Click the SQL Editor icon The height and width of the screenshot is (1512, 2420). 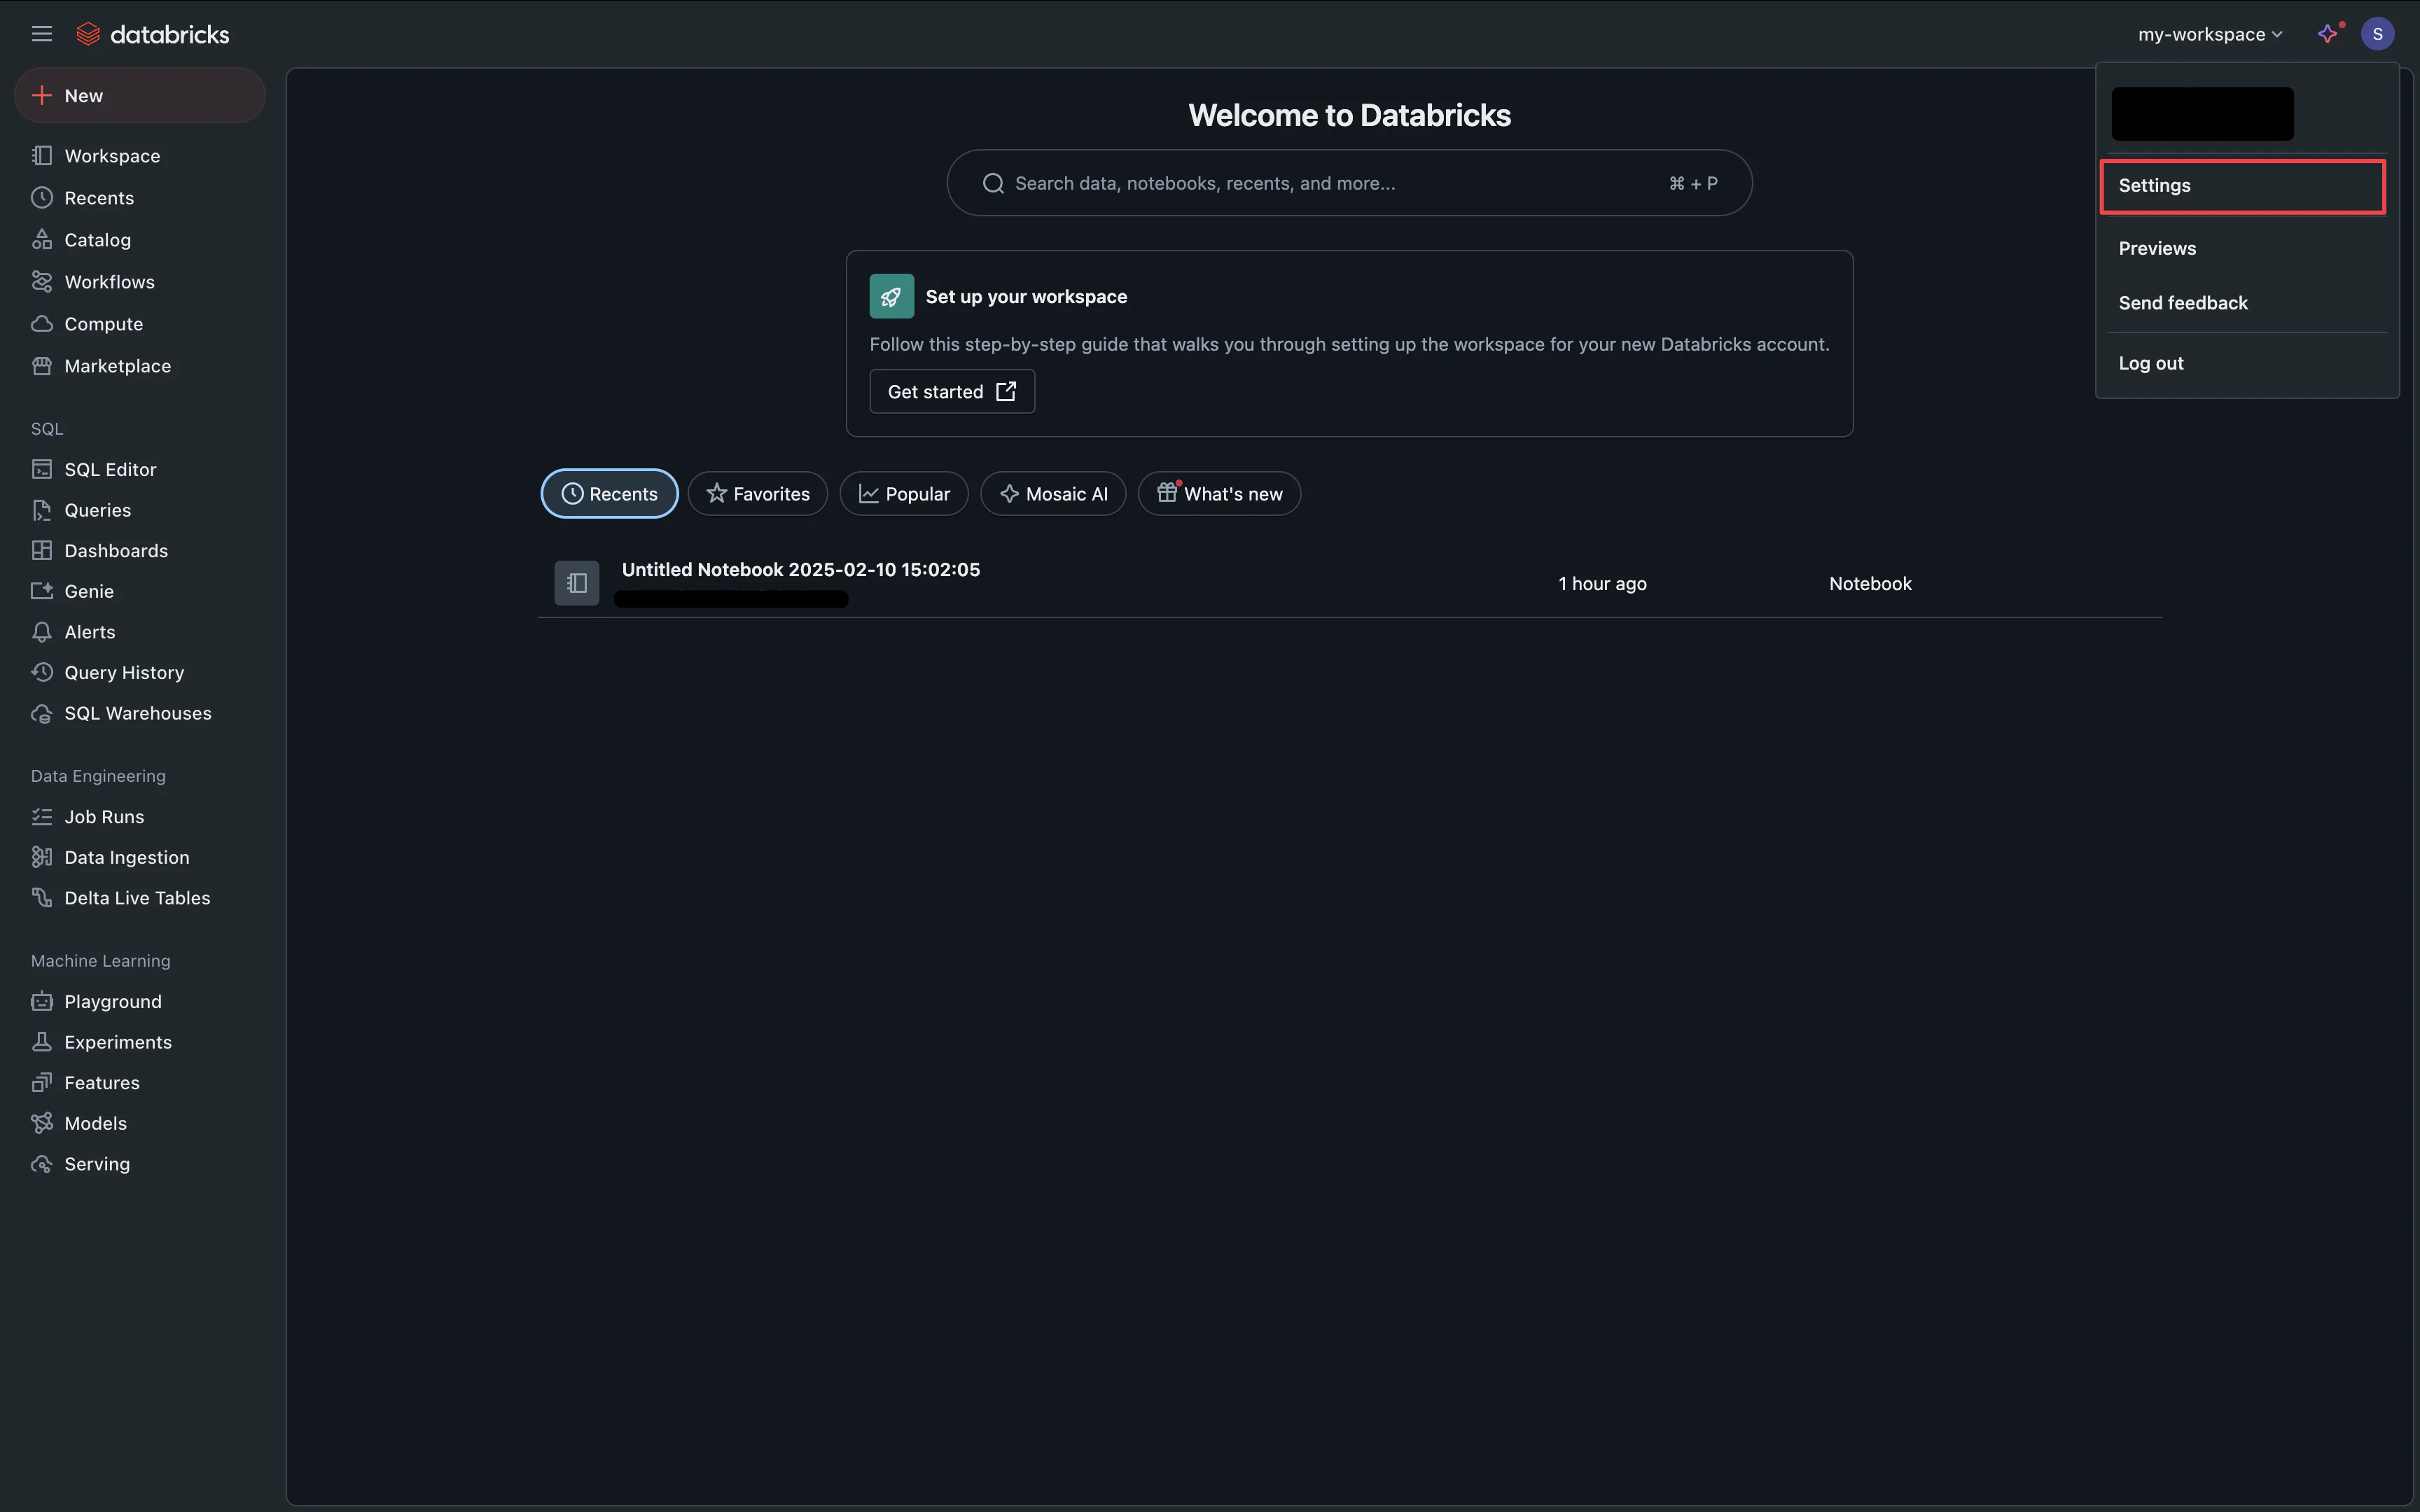[42, 469]
